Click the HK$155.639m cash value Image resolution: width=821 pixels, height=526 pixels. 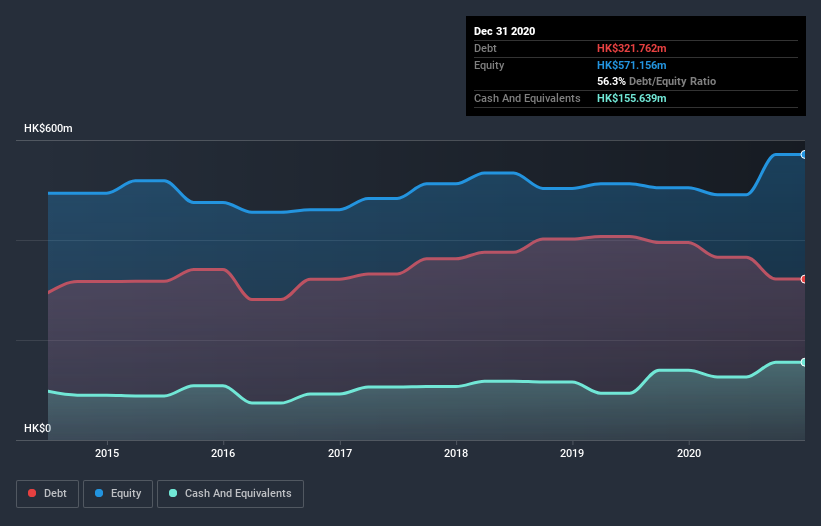pos(631,98)
